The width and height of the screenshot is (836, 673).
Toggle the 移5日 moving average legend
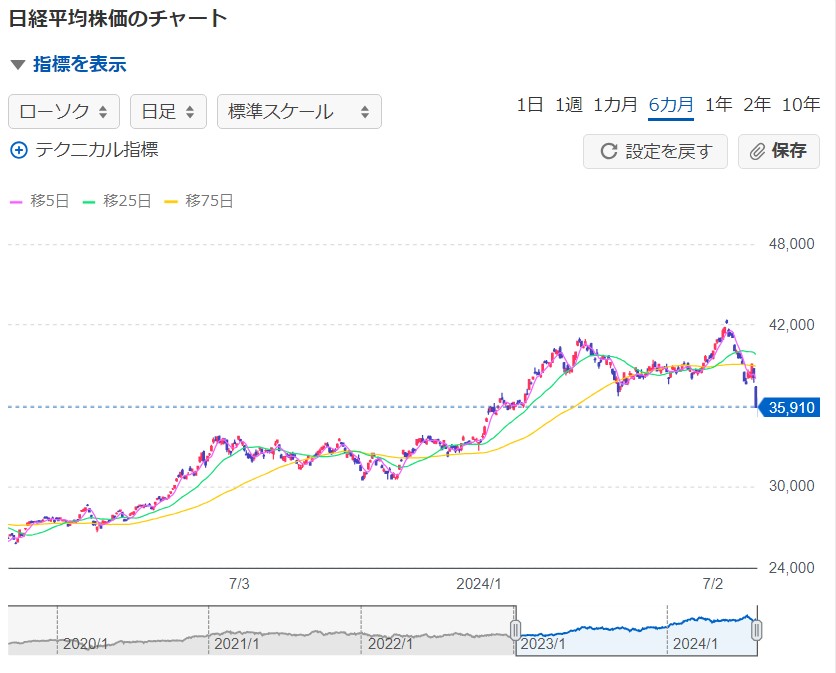[40, 201]
